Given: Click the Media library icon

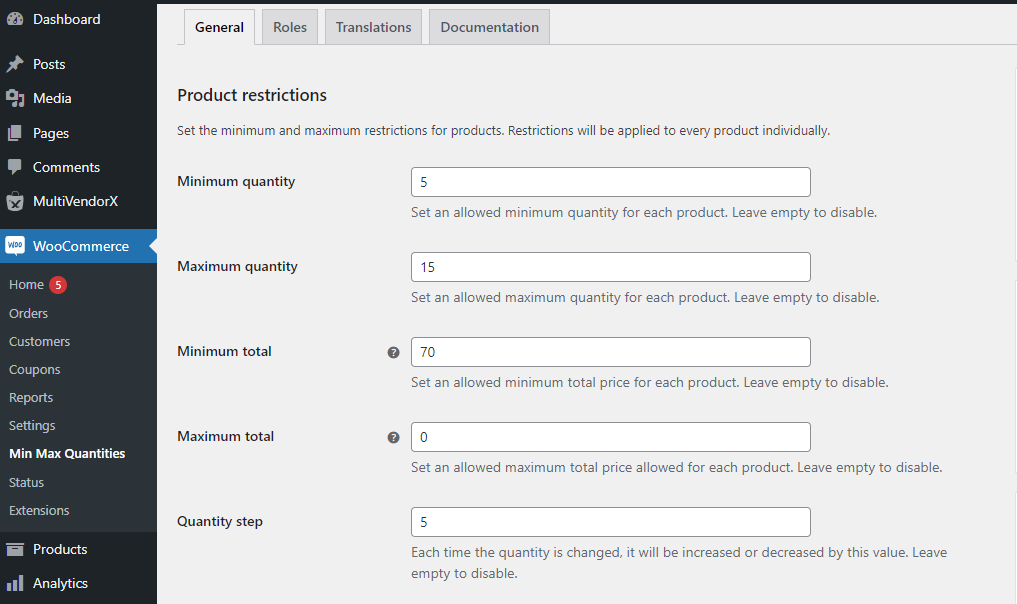Looking at the screenshot, I should coord(15,98).
